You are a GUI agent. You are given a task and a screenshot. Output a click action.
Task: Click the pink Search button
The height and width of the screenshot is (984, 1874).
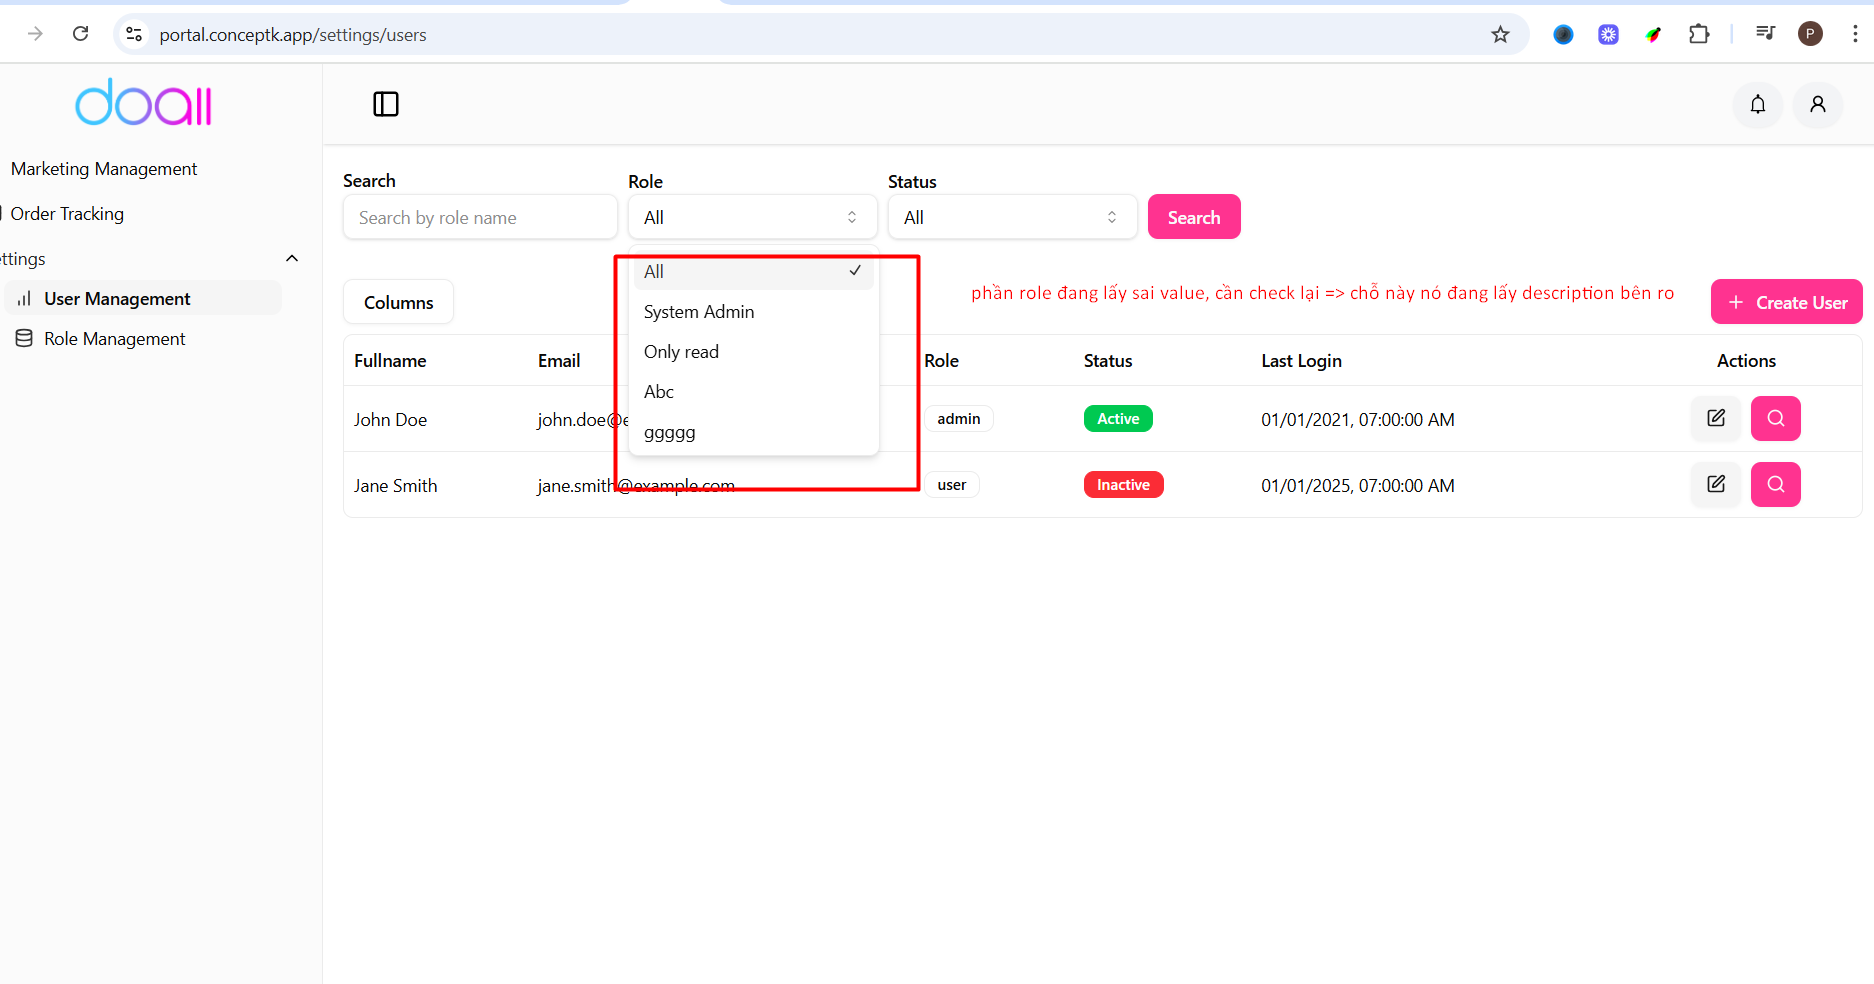[1193, 217]
